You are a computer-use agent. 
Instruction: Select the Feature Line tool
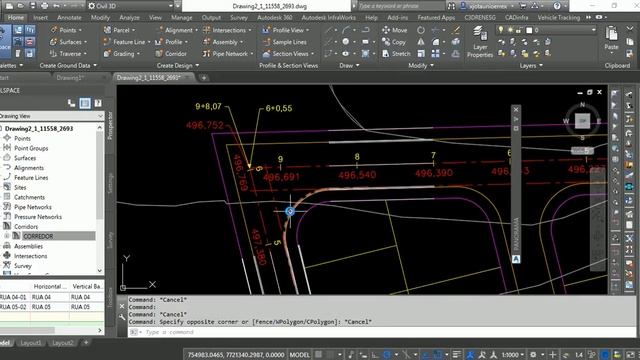pos(127,42)
